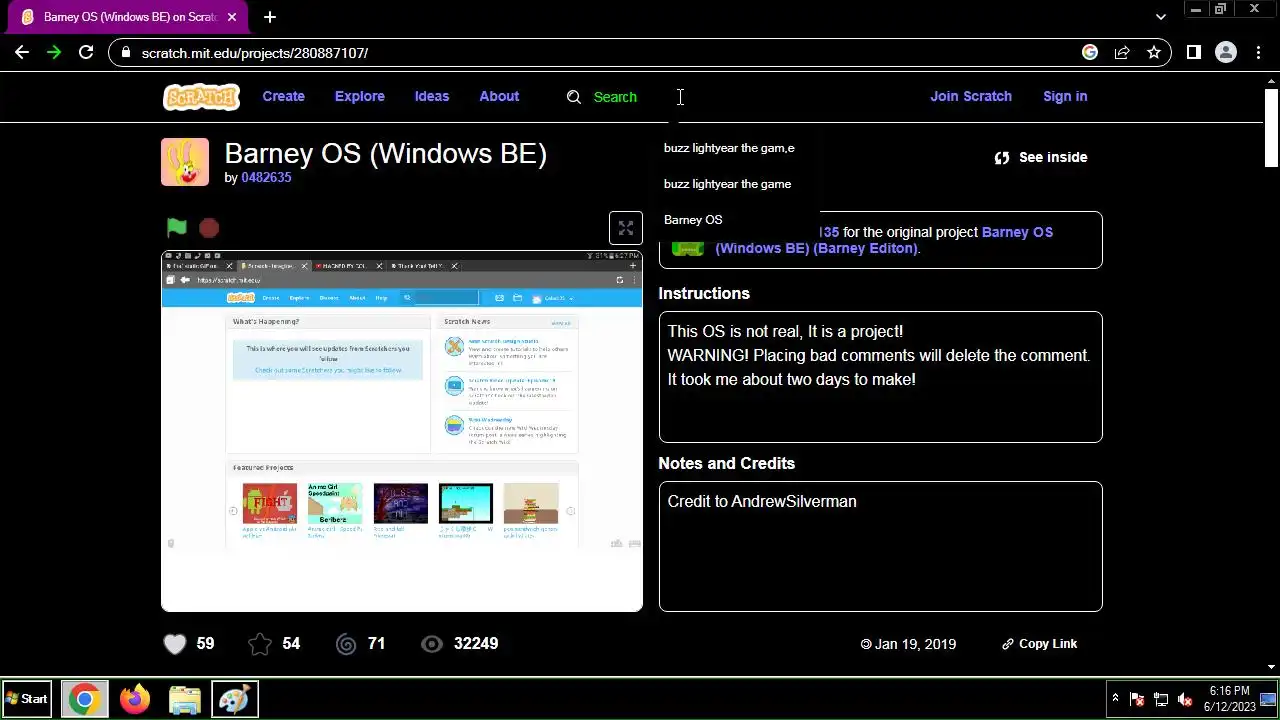Choose the 'Barney OS' search suggestion
The width and height of the screenshot is (1280, 720).
click(x=693, y=220)
